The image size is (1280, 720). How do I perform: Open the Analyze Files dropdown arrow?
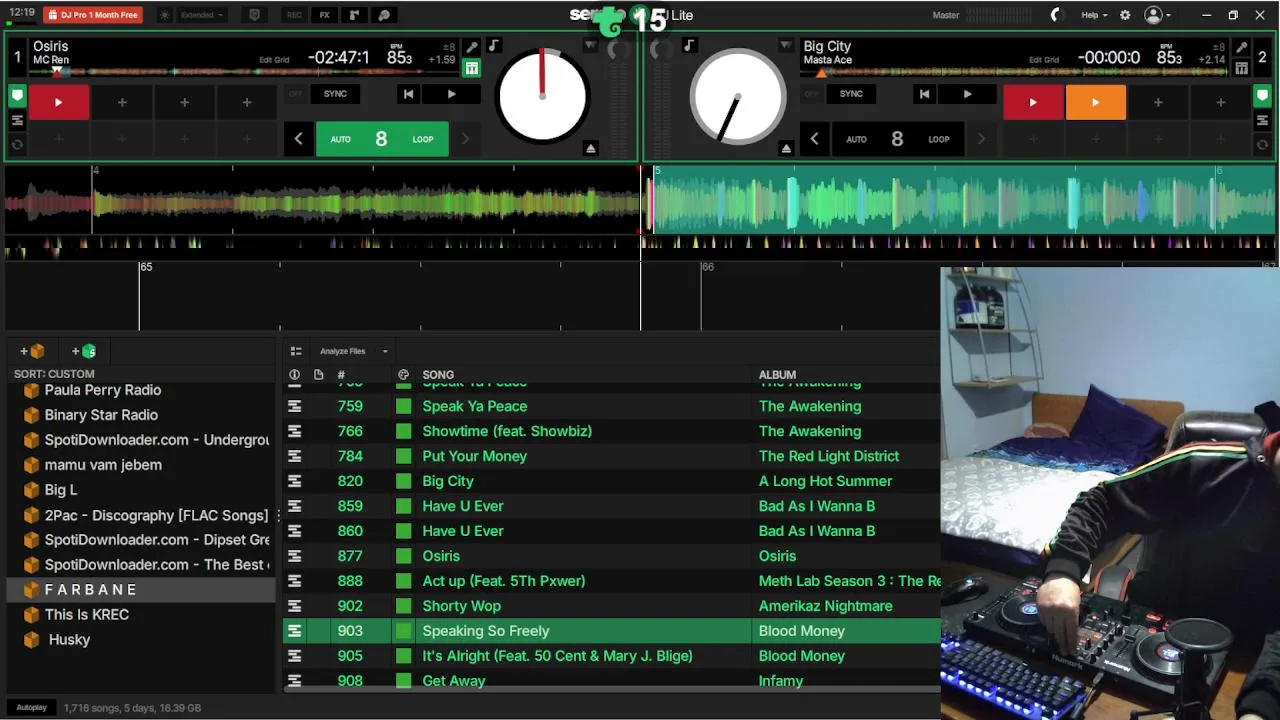(x=385, y=351)
